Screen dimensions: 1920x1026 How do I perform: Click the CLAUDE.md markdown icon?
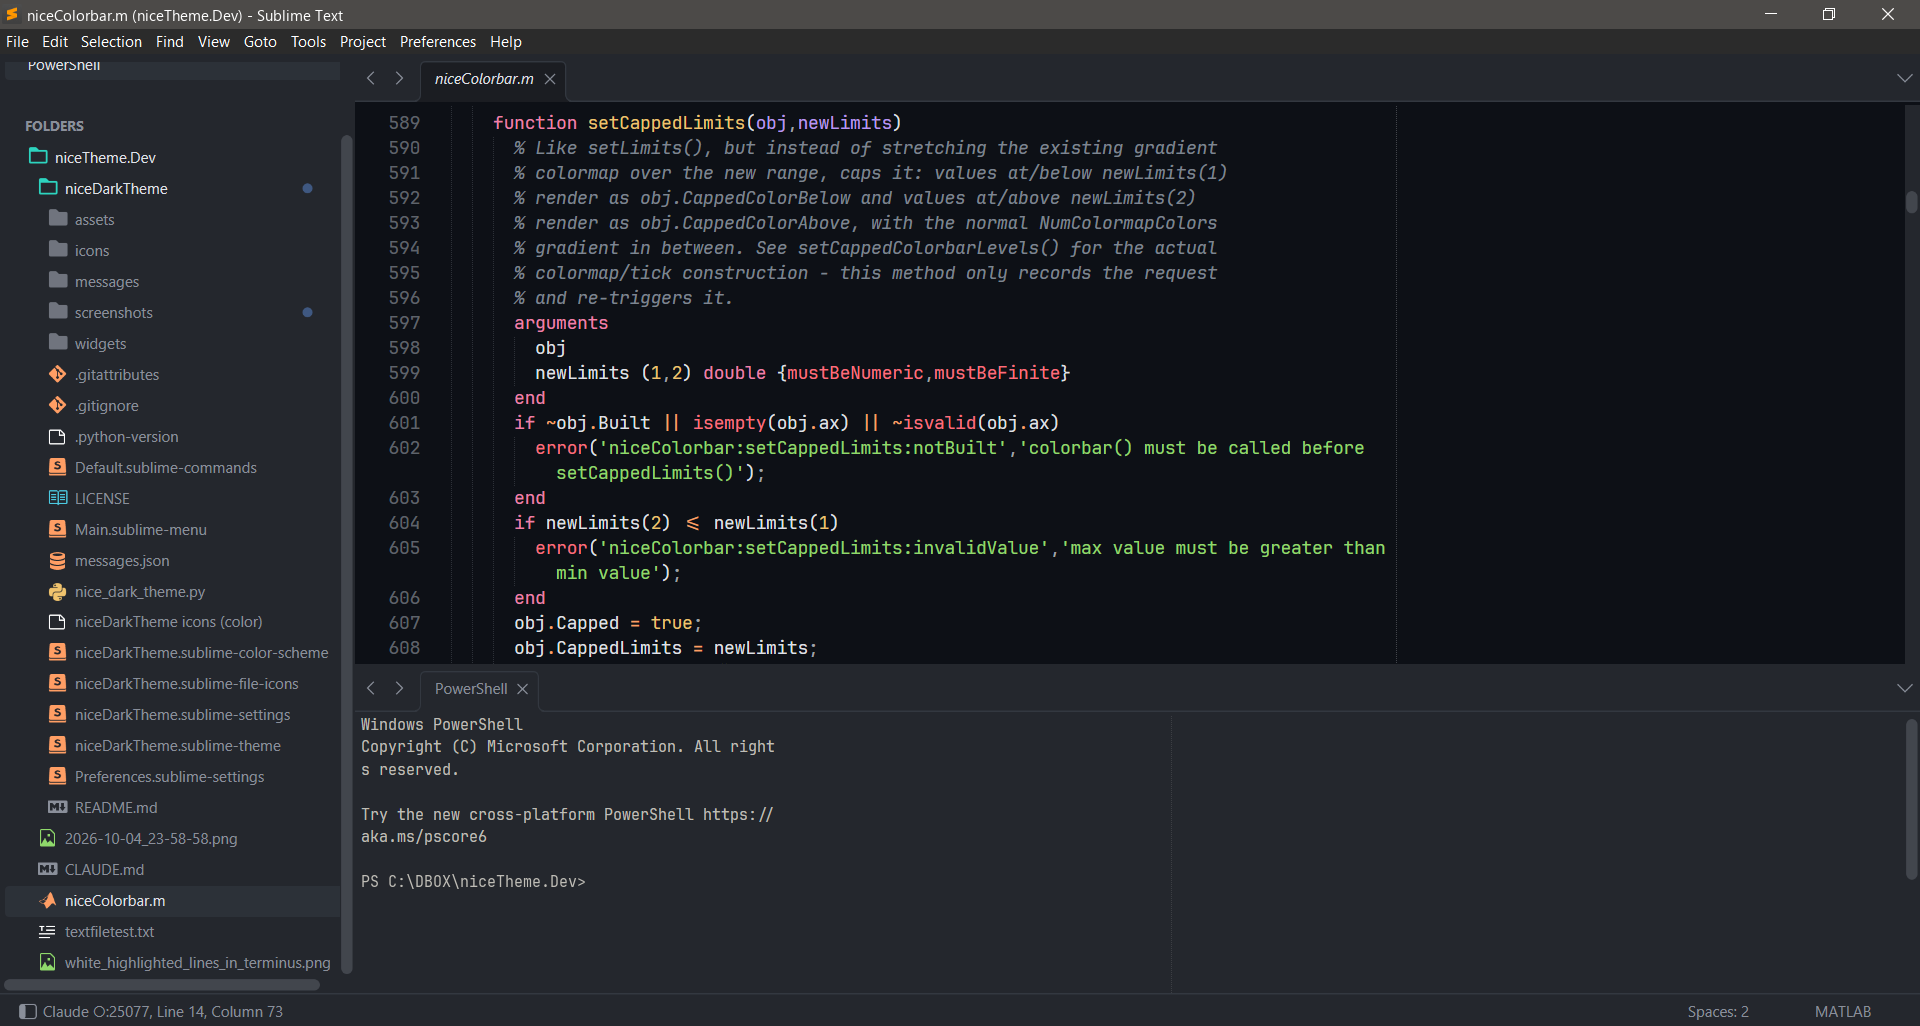(x=48, y=869)
